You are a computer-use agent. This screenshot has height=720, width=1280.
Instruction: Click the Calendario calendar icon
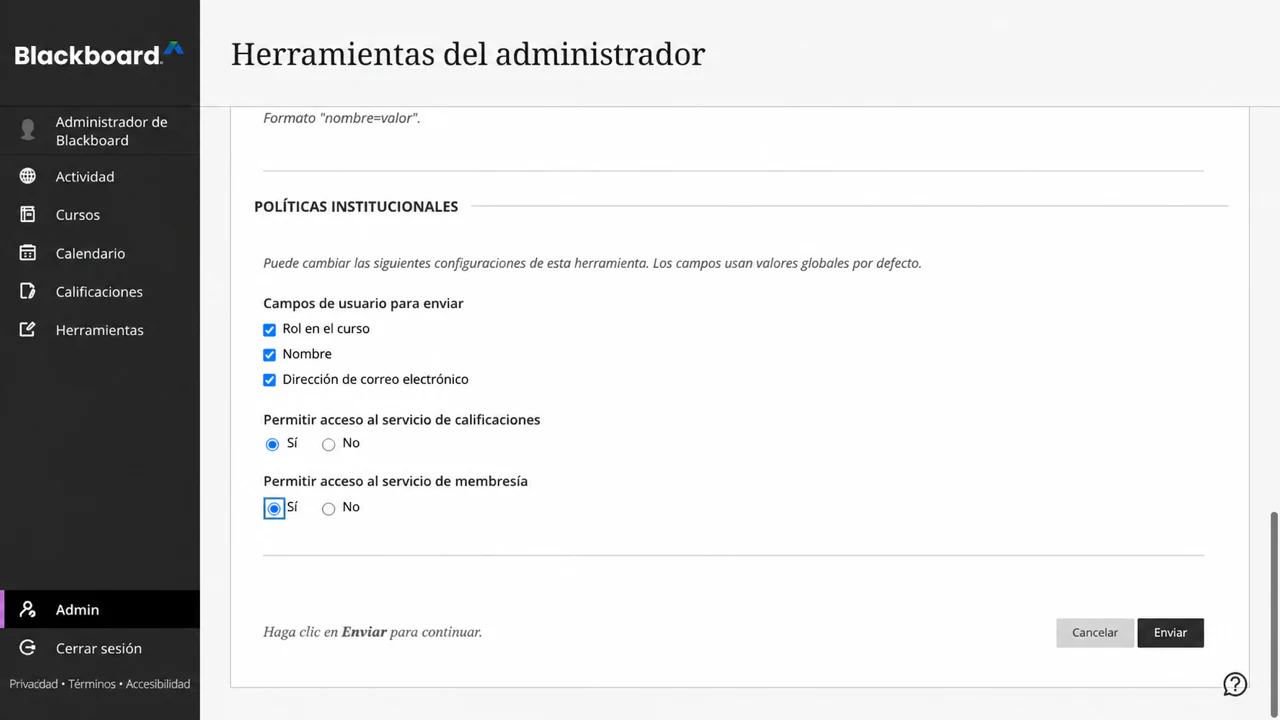pyautogui.click(x=28, y=253)
